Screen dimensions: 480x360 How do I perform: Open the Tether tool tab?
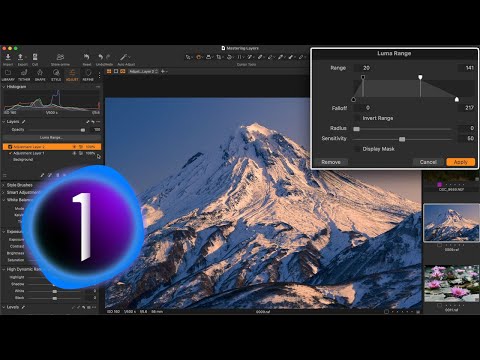pos(24,75)
